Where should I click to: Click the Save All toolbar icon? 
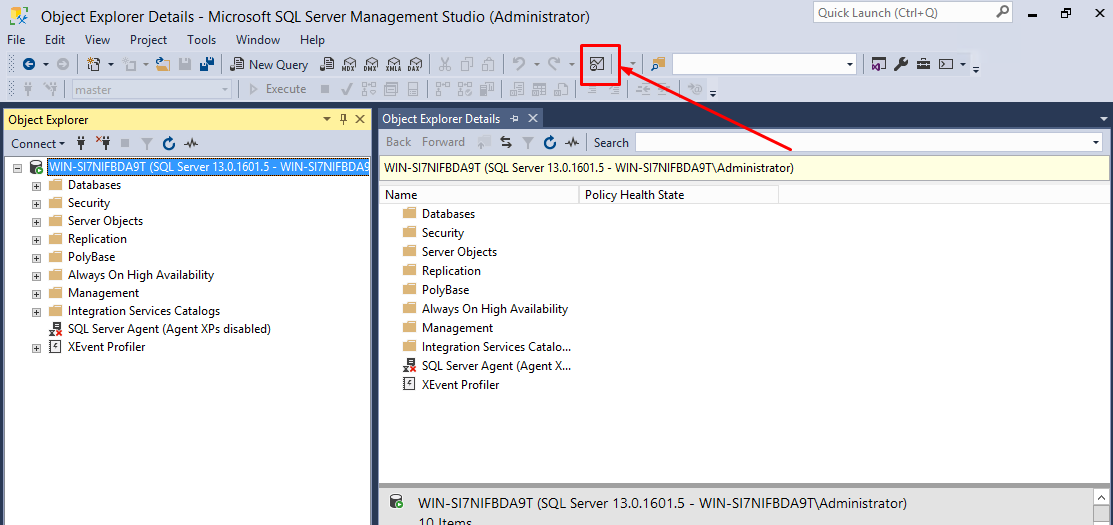(207, 65)
